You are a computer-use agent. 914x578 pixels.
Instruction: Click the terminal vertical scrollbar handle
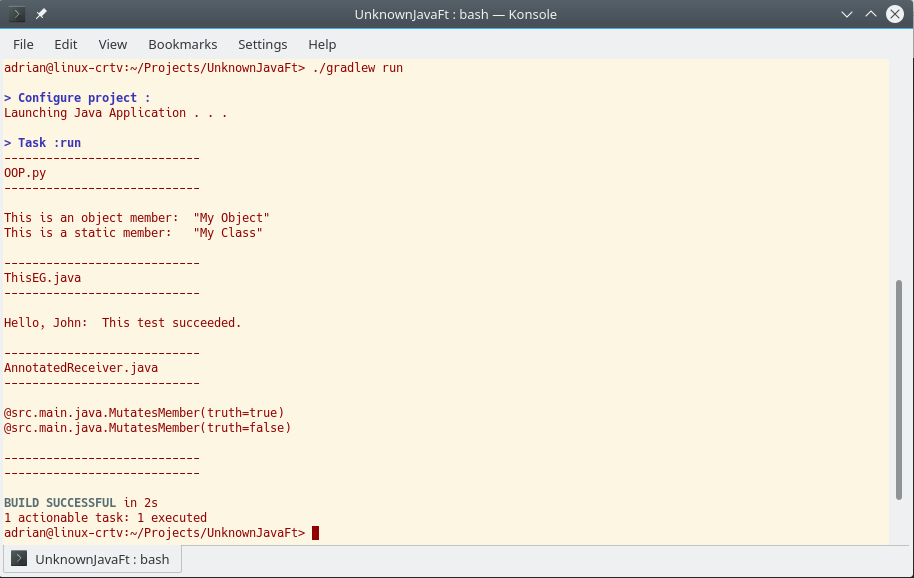click(x=899, y=390)
